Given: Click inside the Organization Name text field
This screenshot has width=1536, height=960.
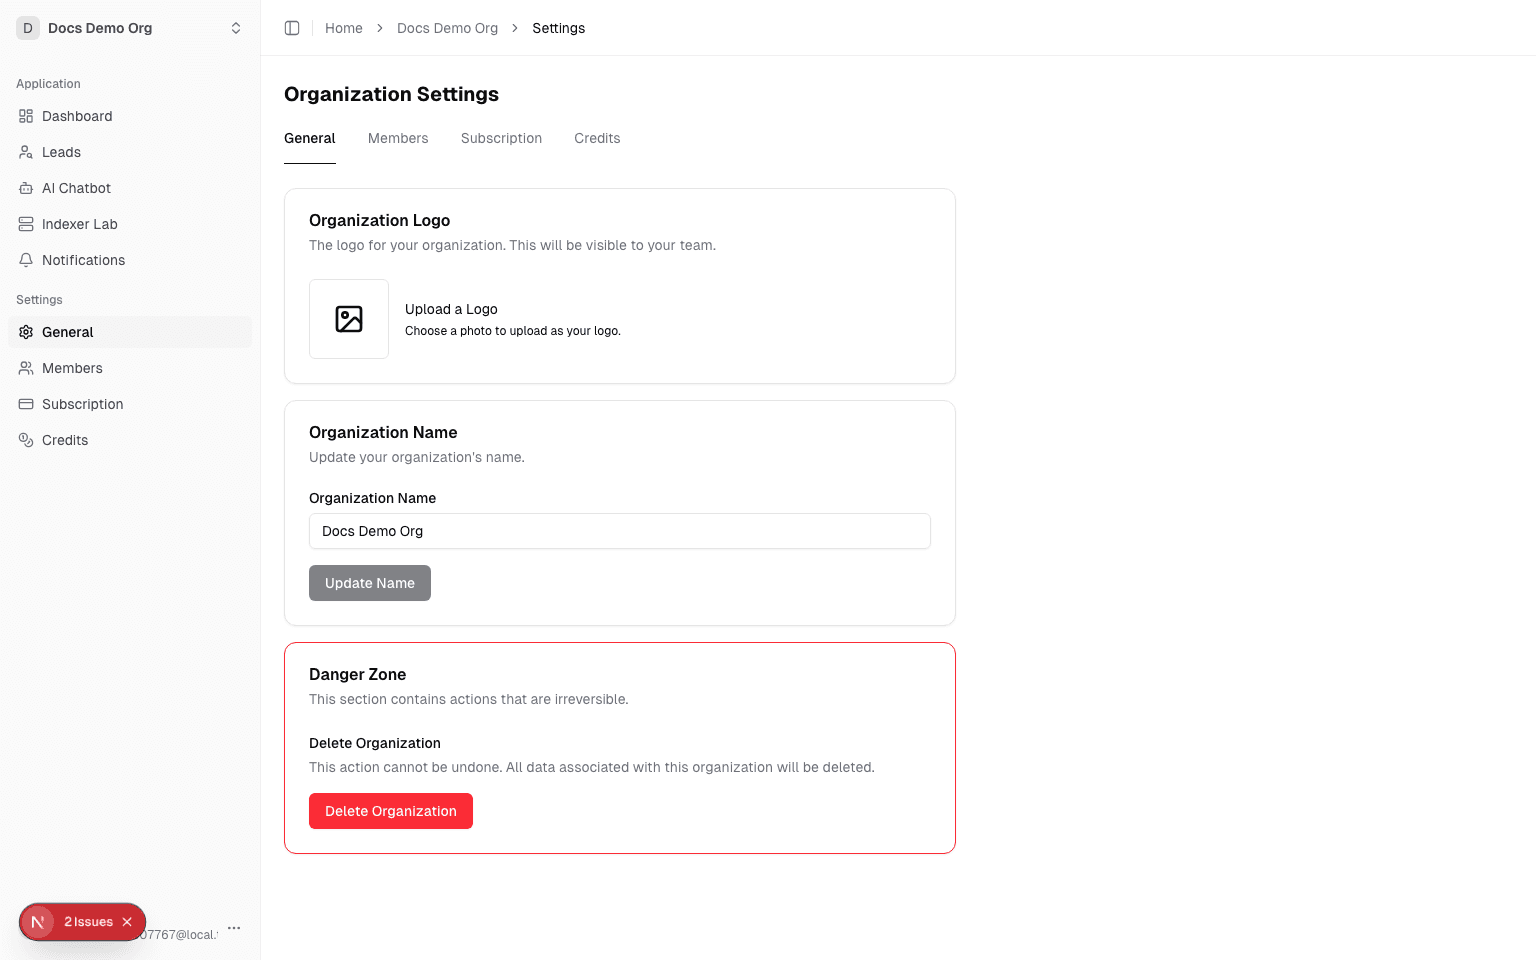Looking at the screenshot, I should [619, 531].
